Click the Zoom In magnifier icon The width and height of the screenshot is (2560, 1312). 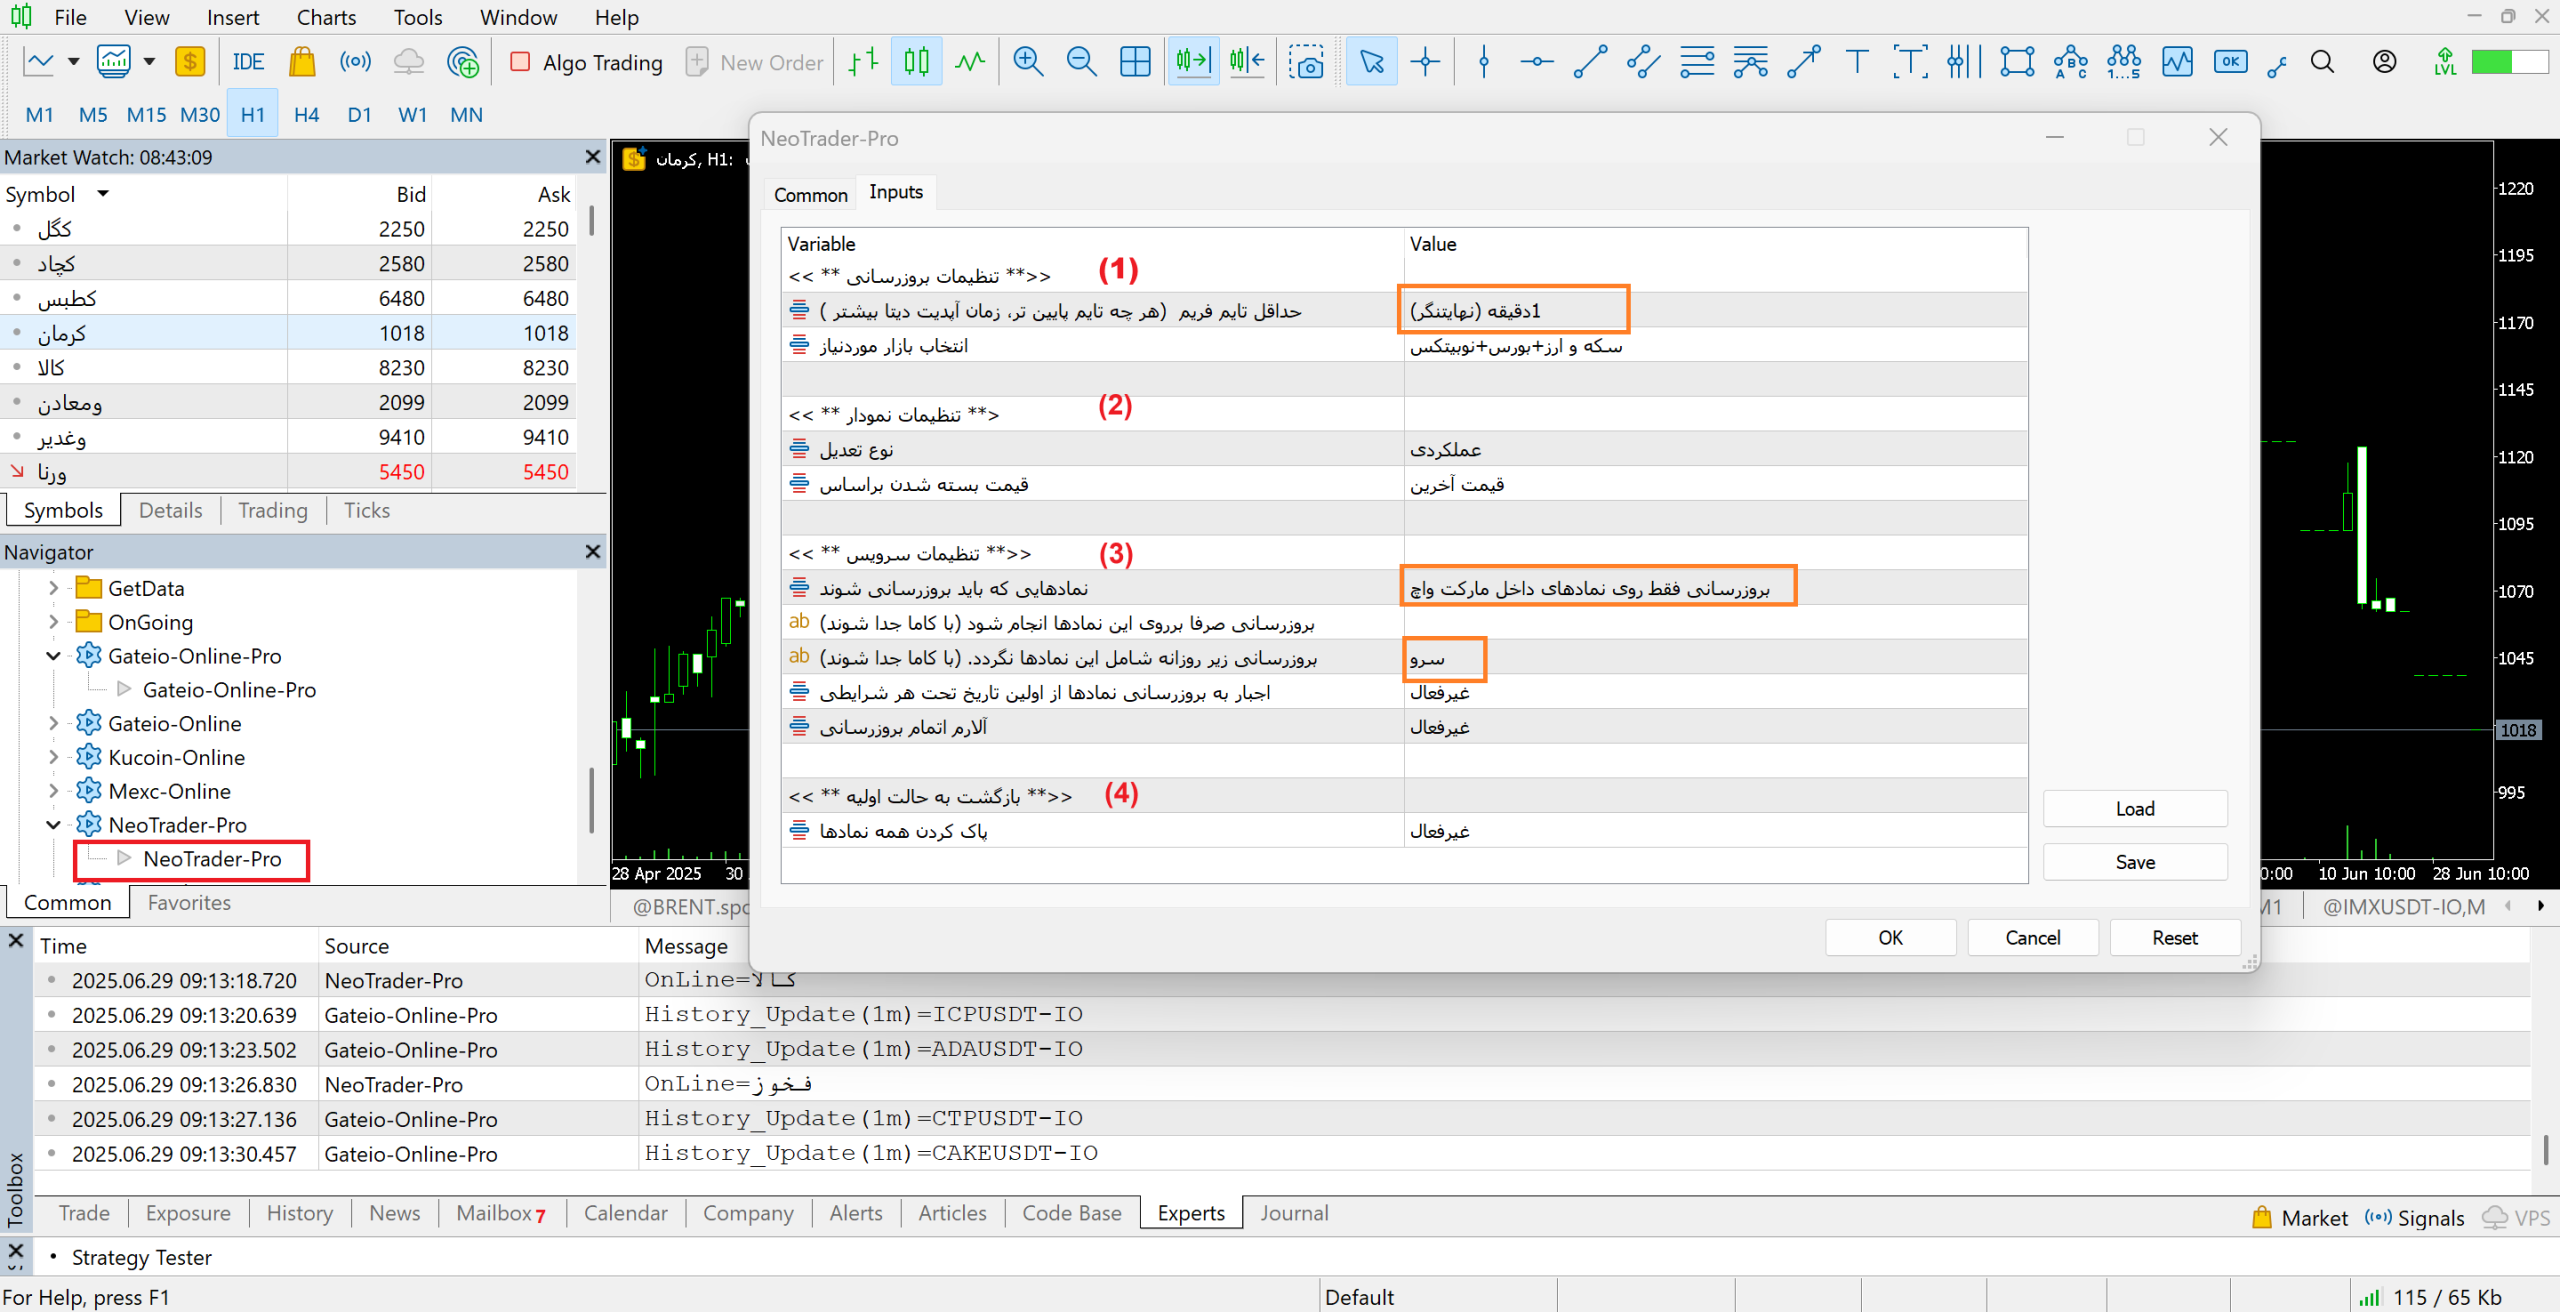1028,62
